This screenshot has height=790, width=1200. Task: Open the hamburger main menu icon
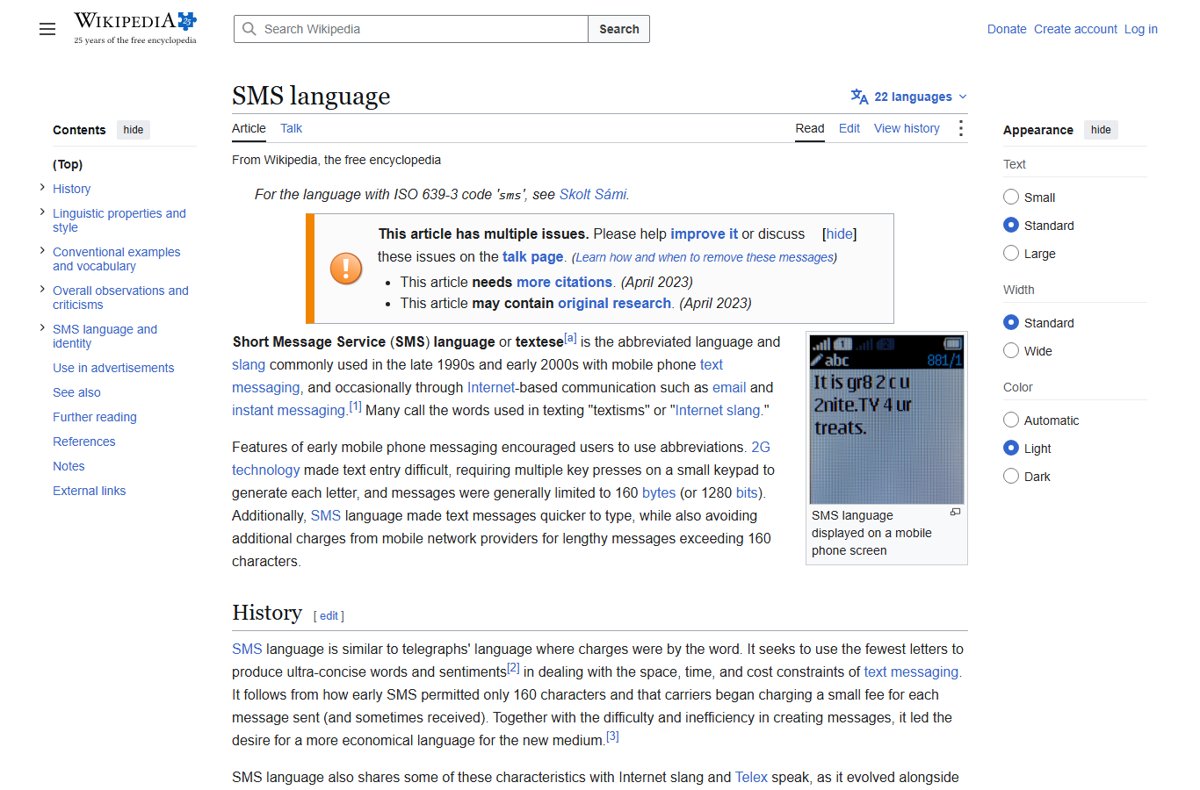coord(47,29)
